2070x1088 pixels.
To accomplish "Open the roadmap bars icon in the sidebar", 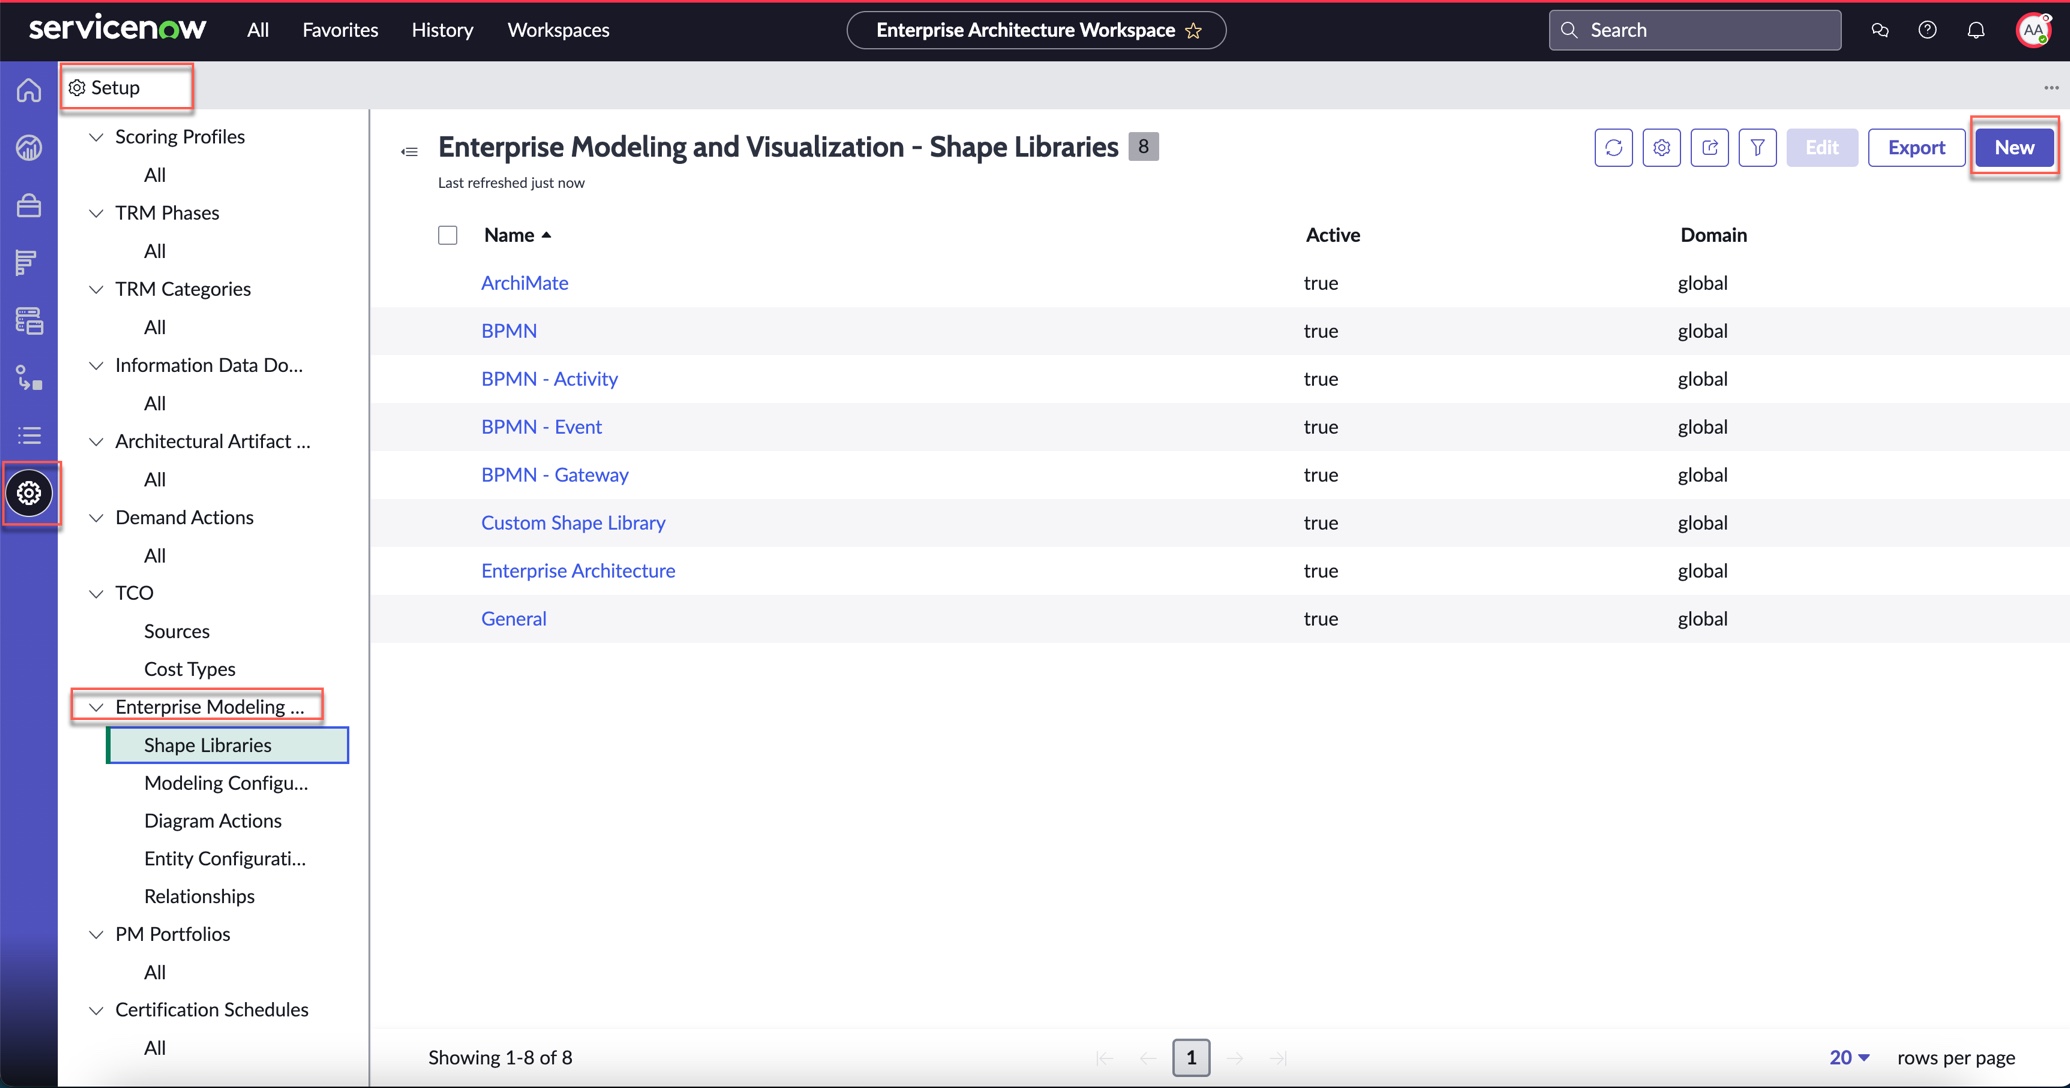I will 27,262.
